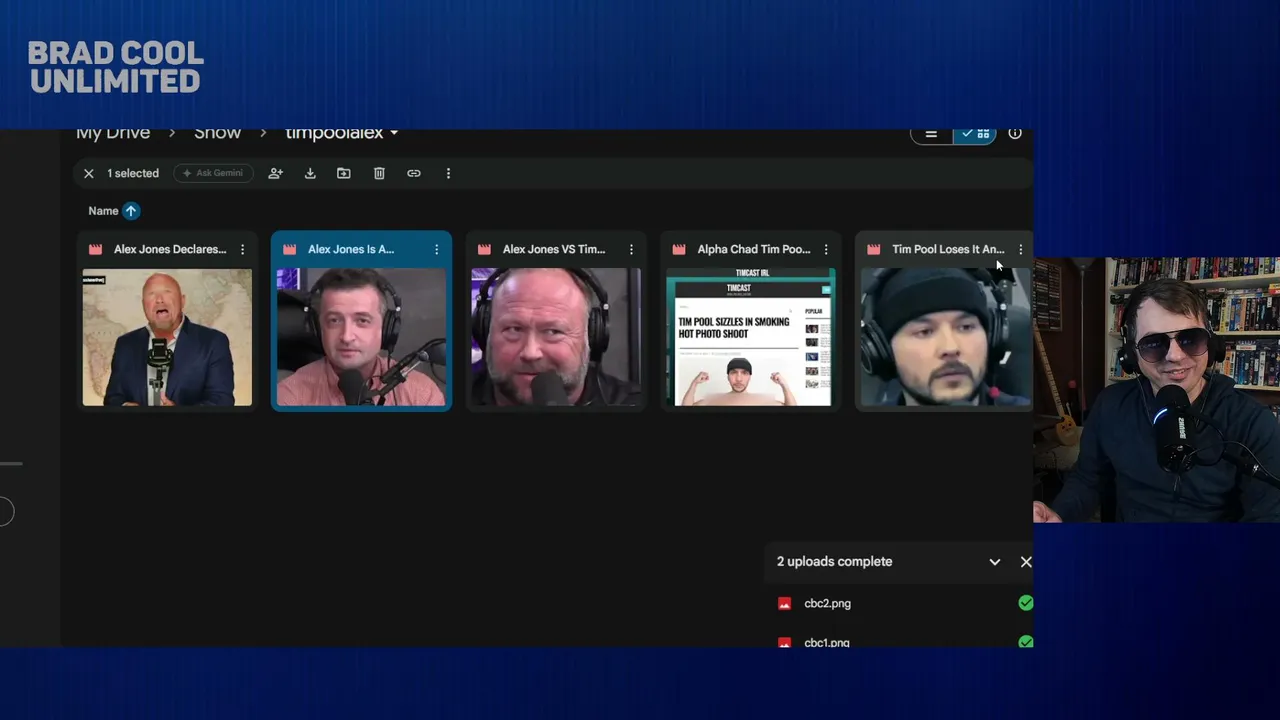Open options for Alex Jones Is A video
This screenshot has height=720, width=1280.
pos(436,250)
